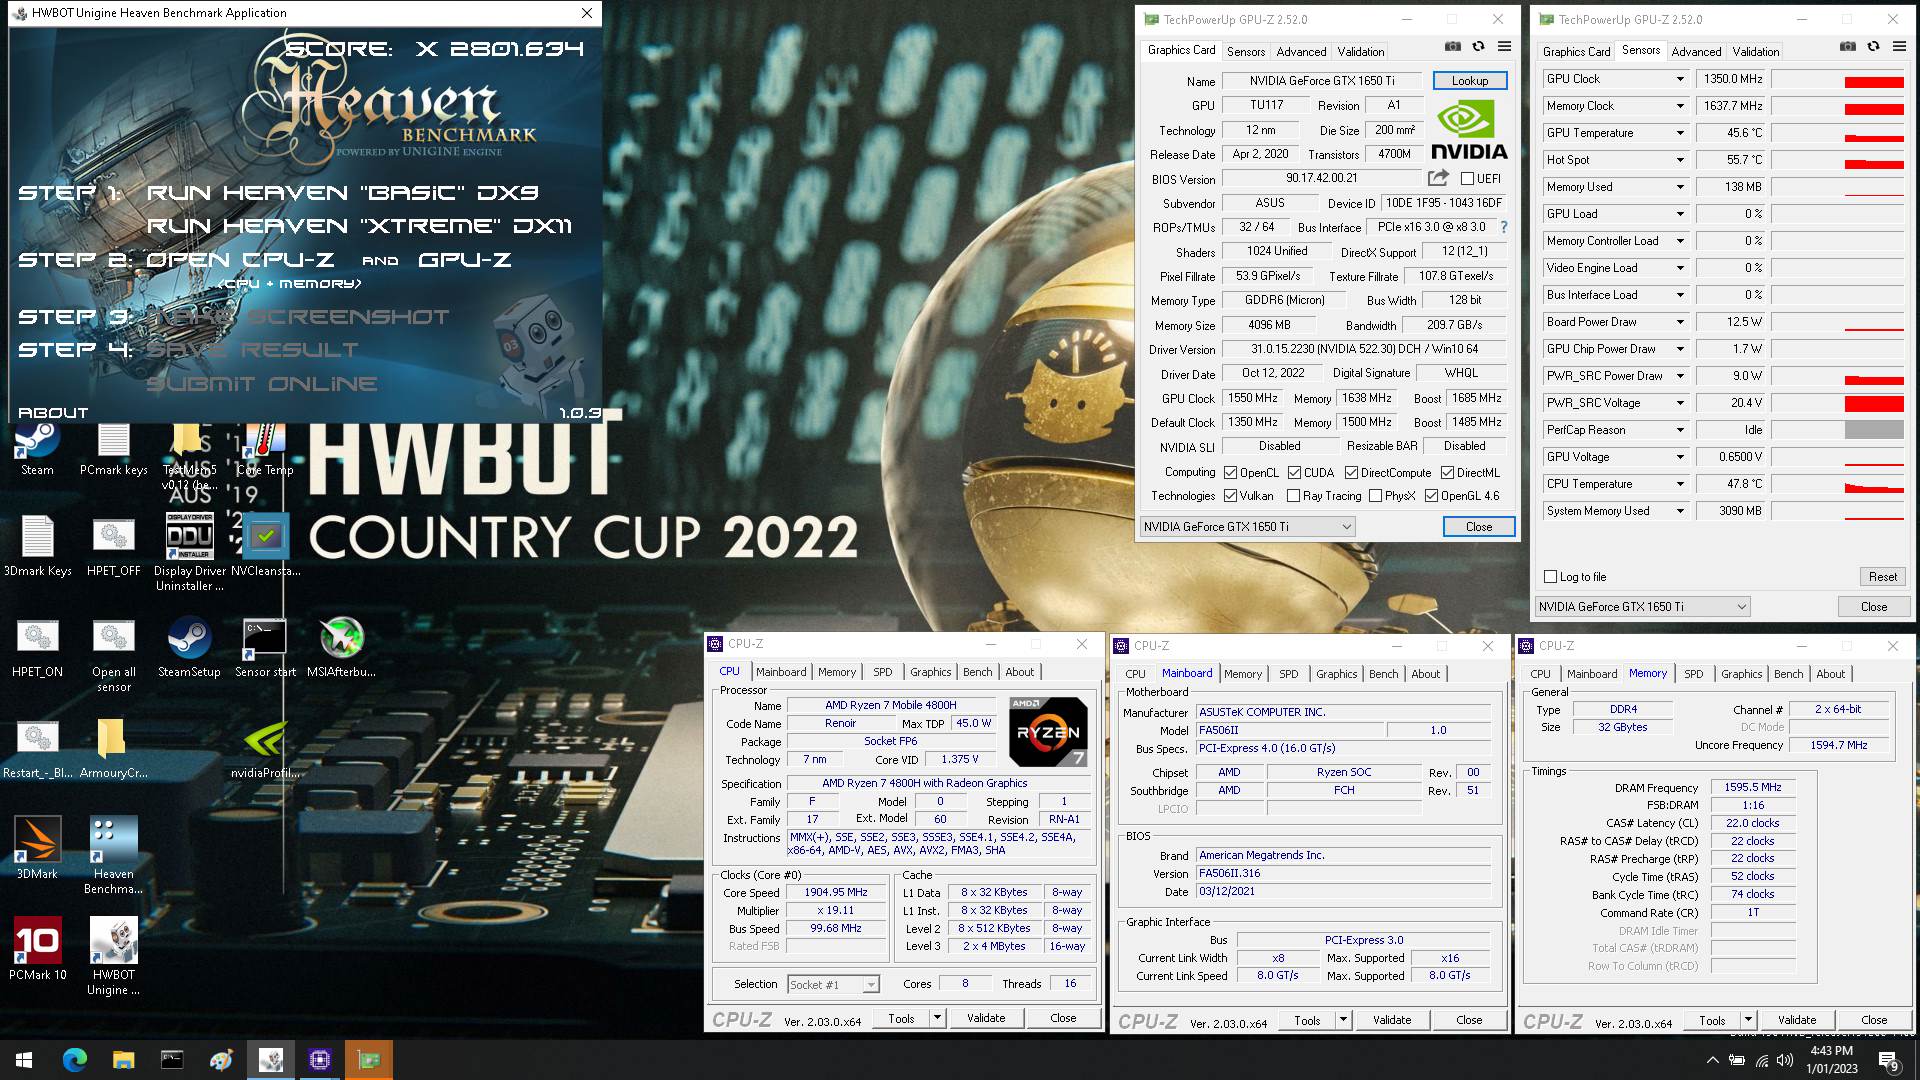Open Bench tab in the CPU-Z Mainboard window

point(1383,674)
